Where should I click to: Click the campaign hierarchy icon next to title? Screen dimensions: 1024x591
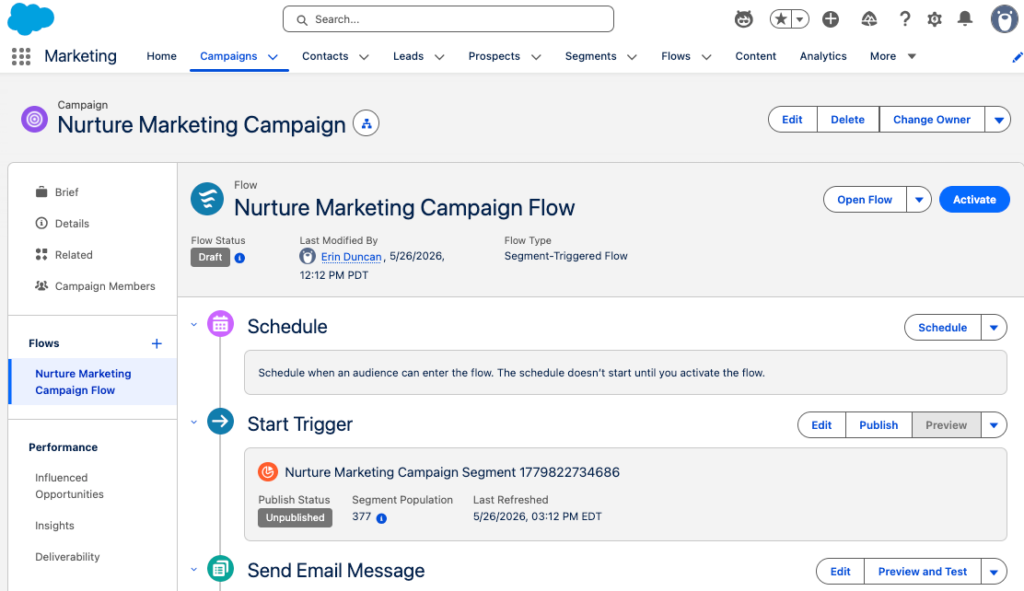(x=366, y=123)
